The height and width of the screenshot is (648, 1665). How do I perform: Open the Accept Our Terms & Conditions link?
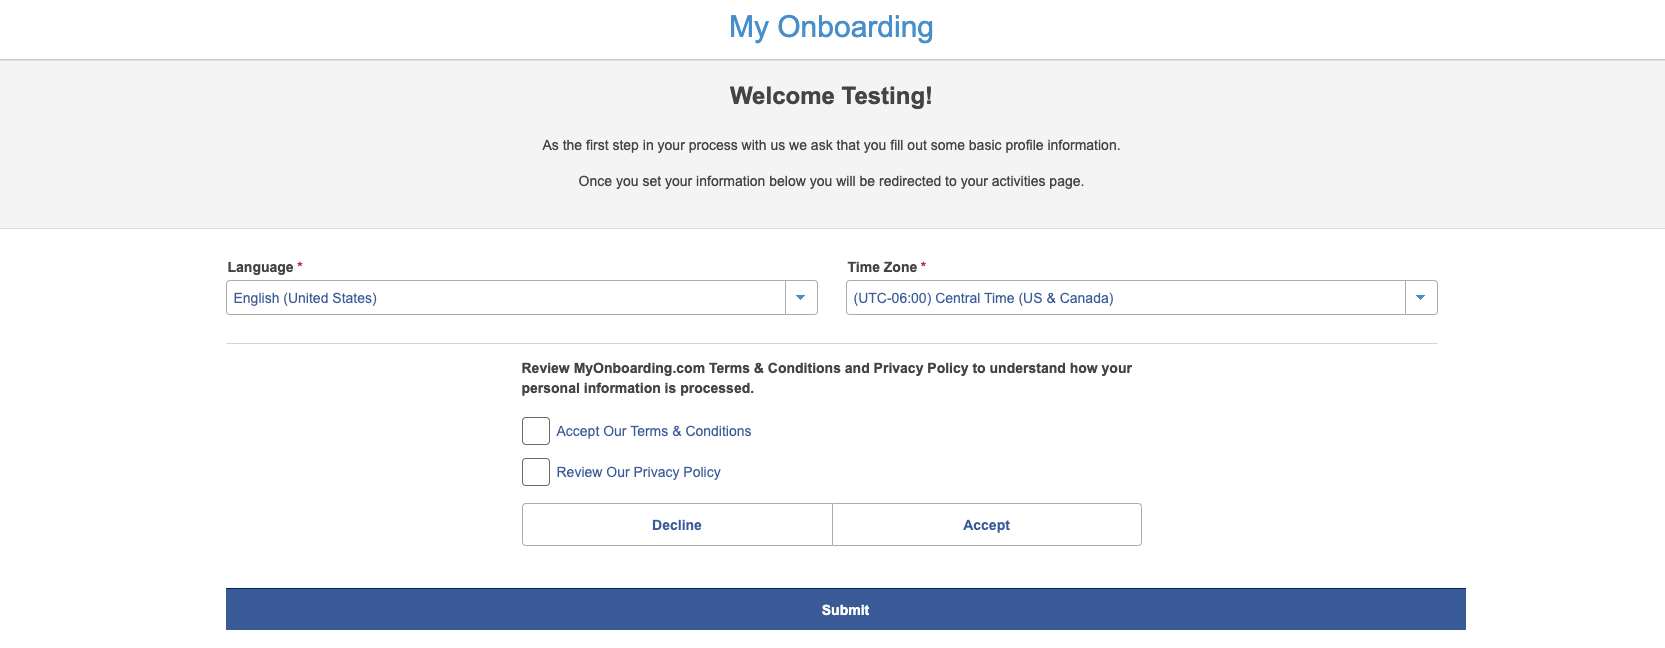click(654, 431)
